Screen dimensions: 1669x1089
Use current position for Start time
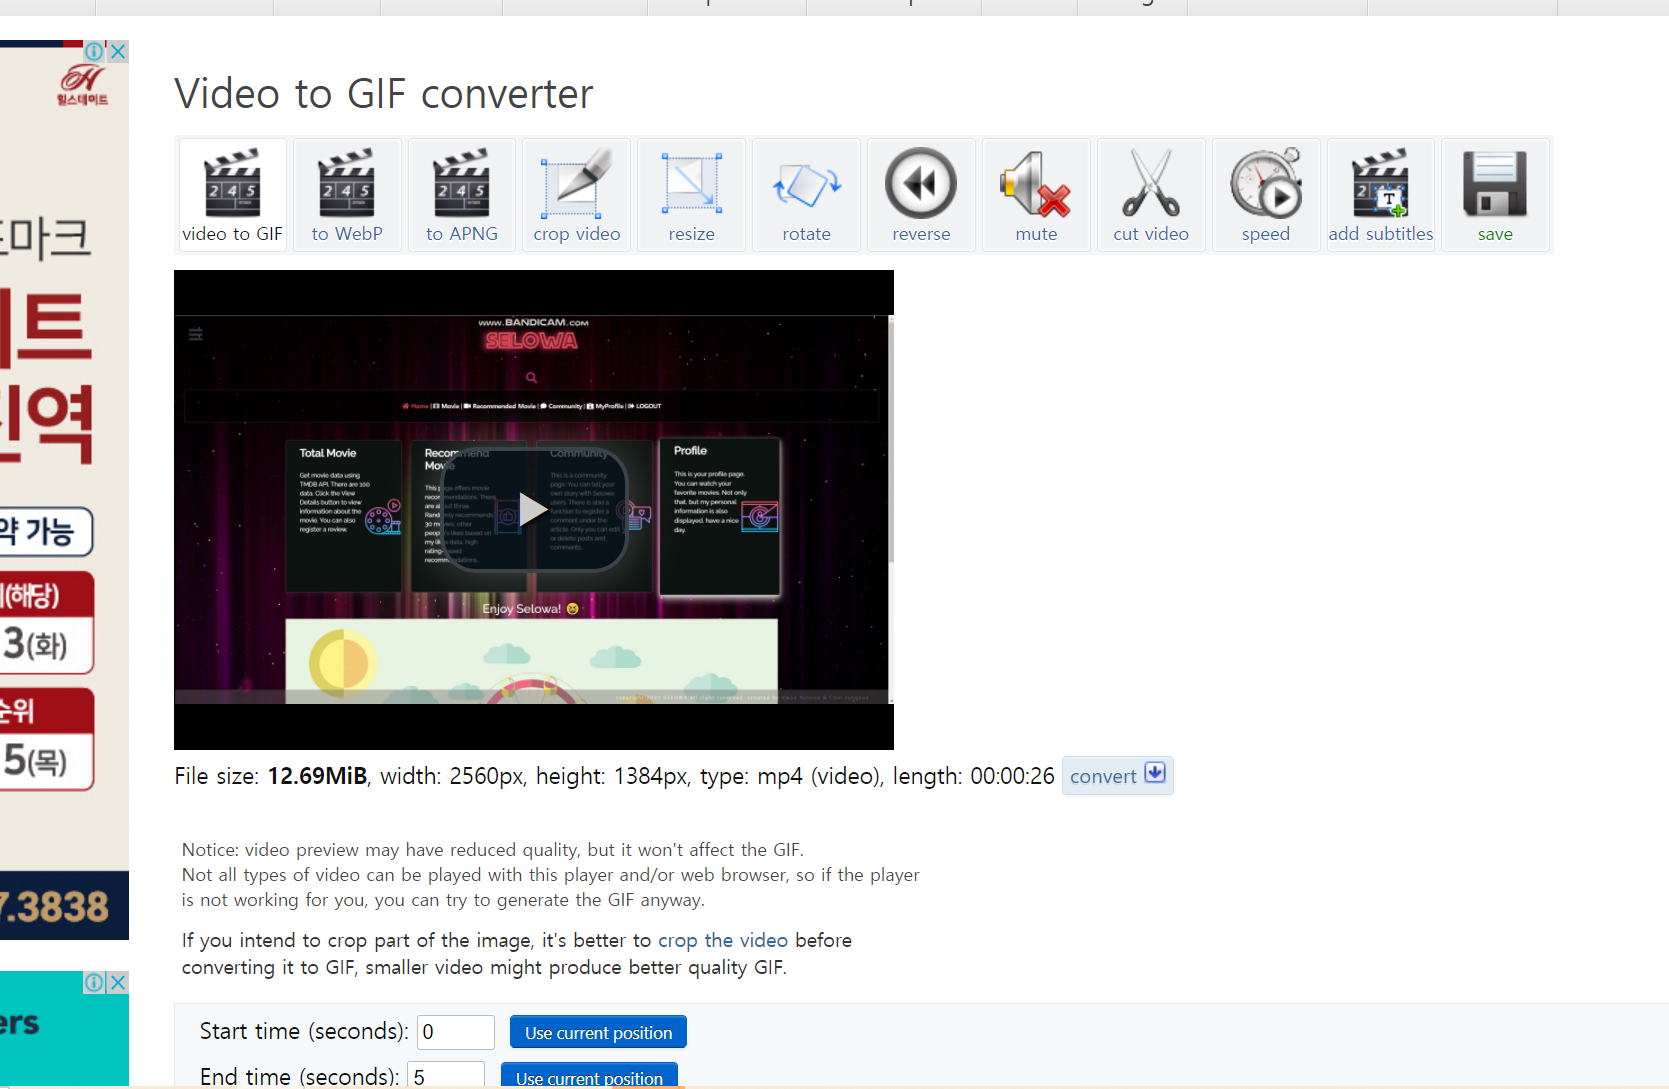598,1032
